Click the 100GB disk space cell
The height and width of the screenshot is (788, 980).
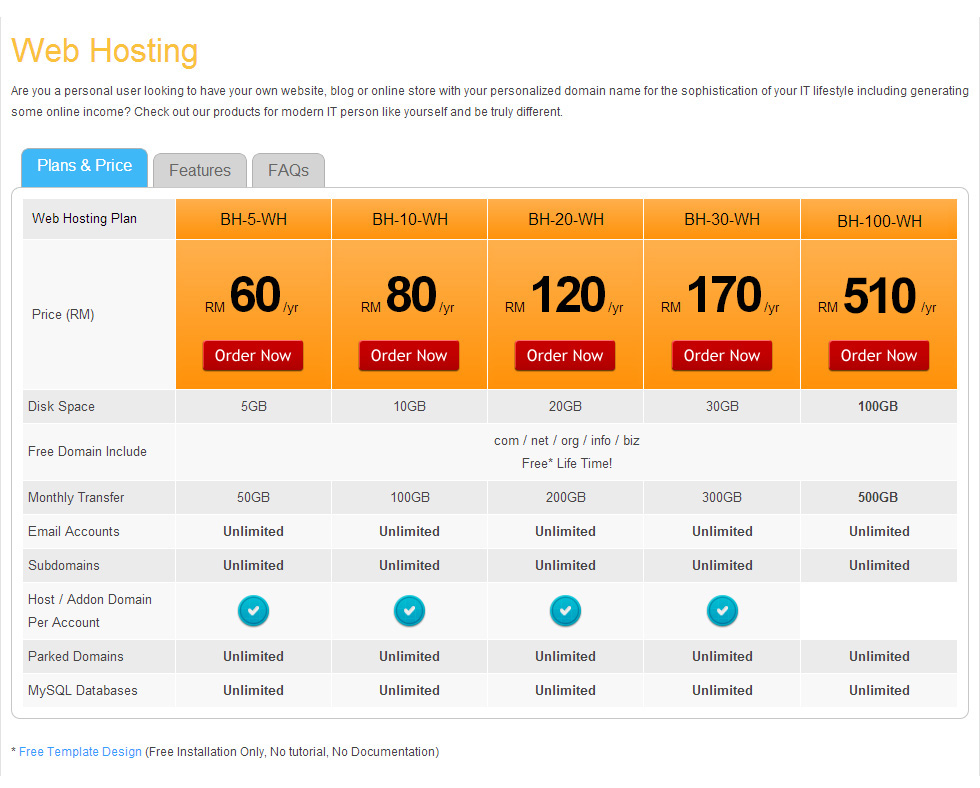[x=879, y=407]
